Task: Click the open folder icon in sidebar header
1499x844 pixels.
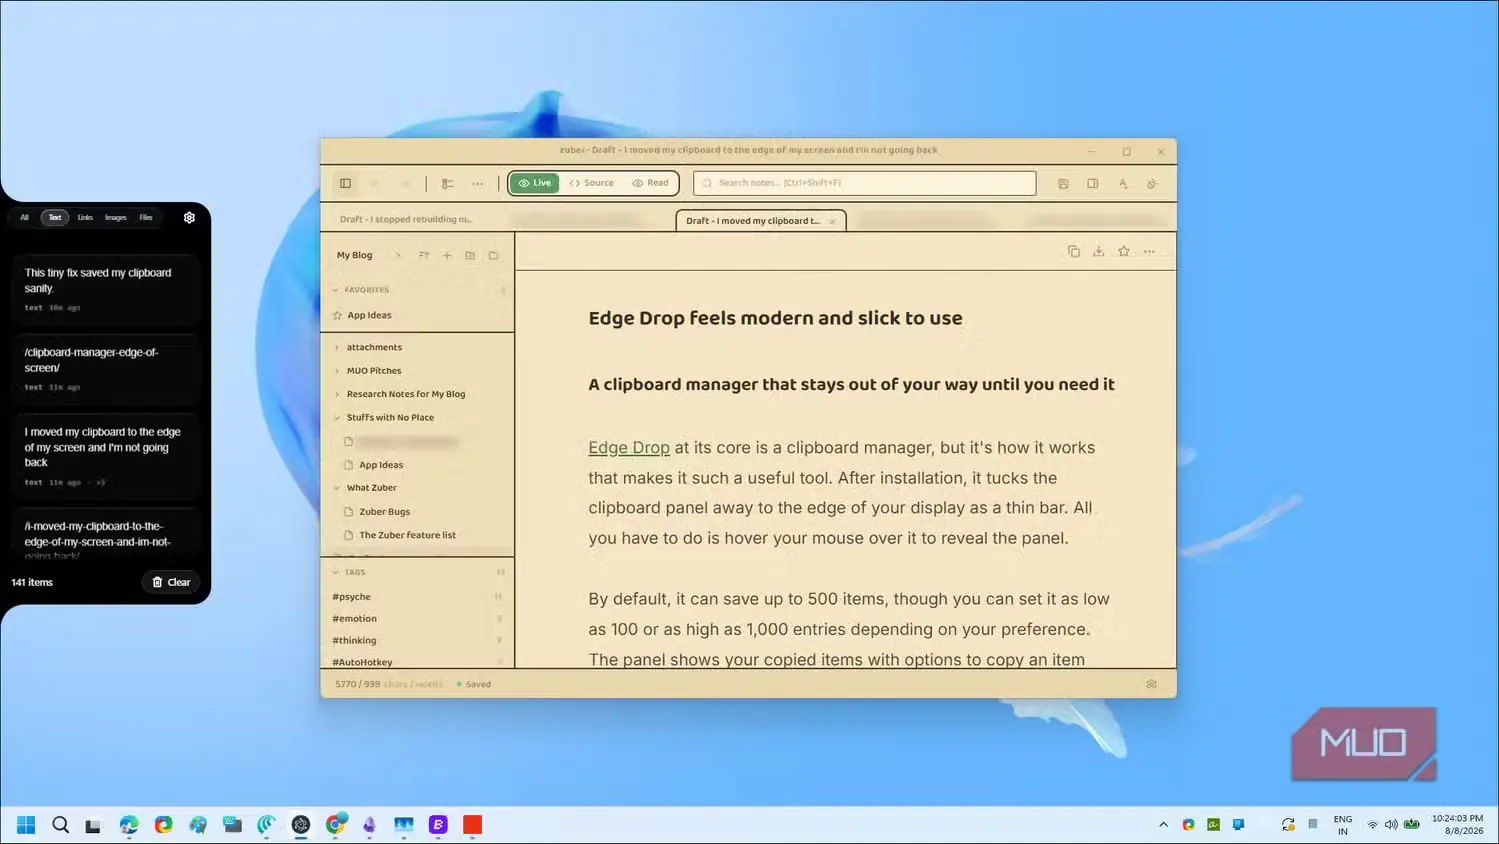Action: (493, 255)
